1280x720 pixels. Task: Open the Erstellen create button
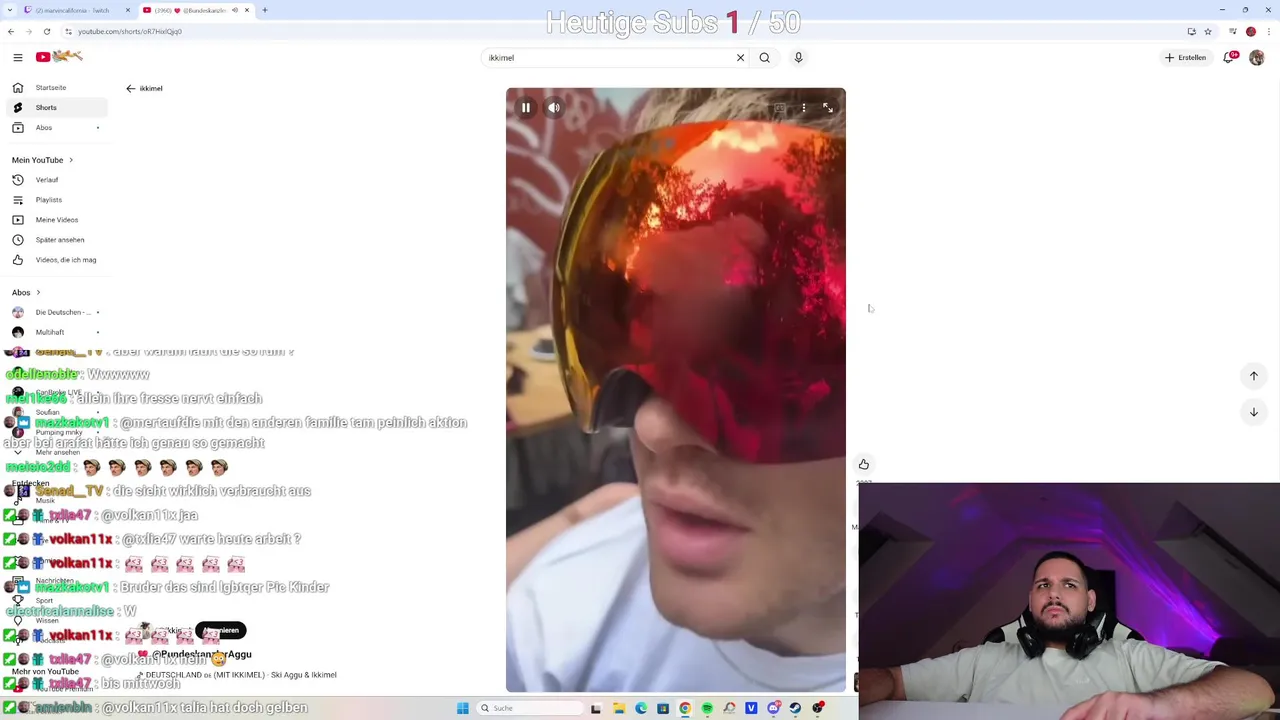[x=1185, y=58]
